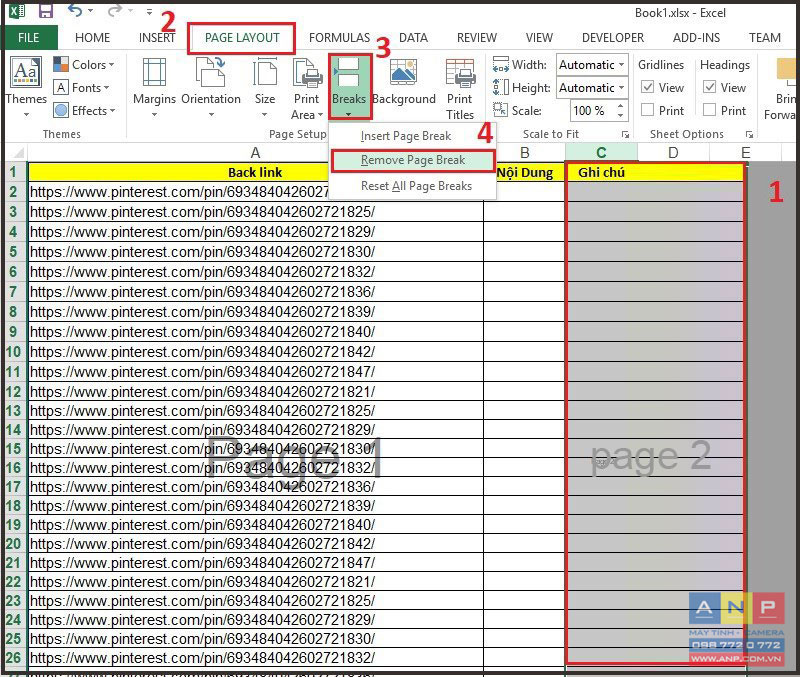Choose Insert Page Break

tap(412, 136)
